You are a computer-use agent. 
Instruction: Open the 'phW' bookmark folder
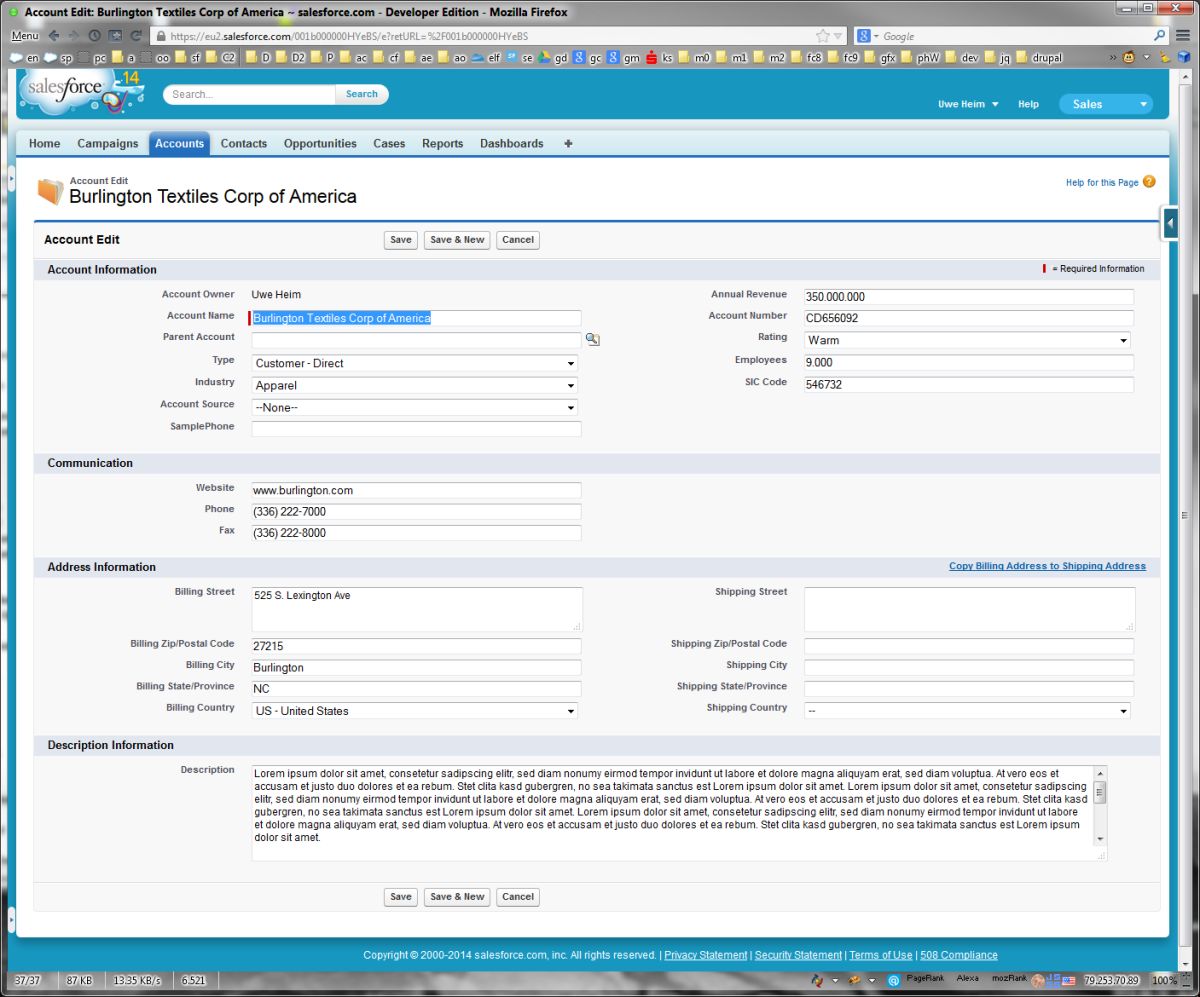click(920, 58)
